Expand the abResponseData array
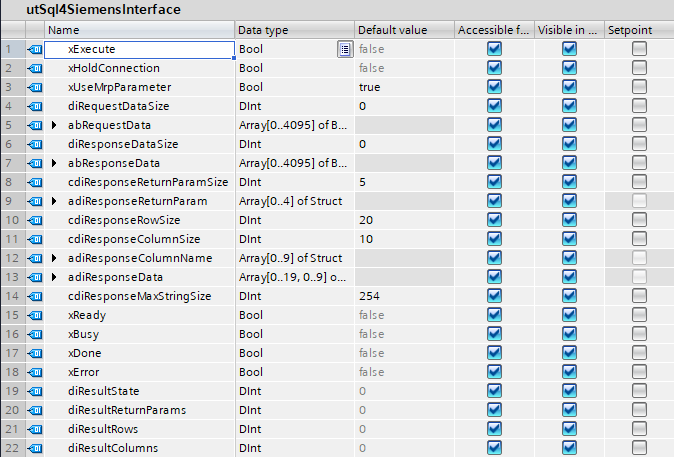 (54, 163)
